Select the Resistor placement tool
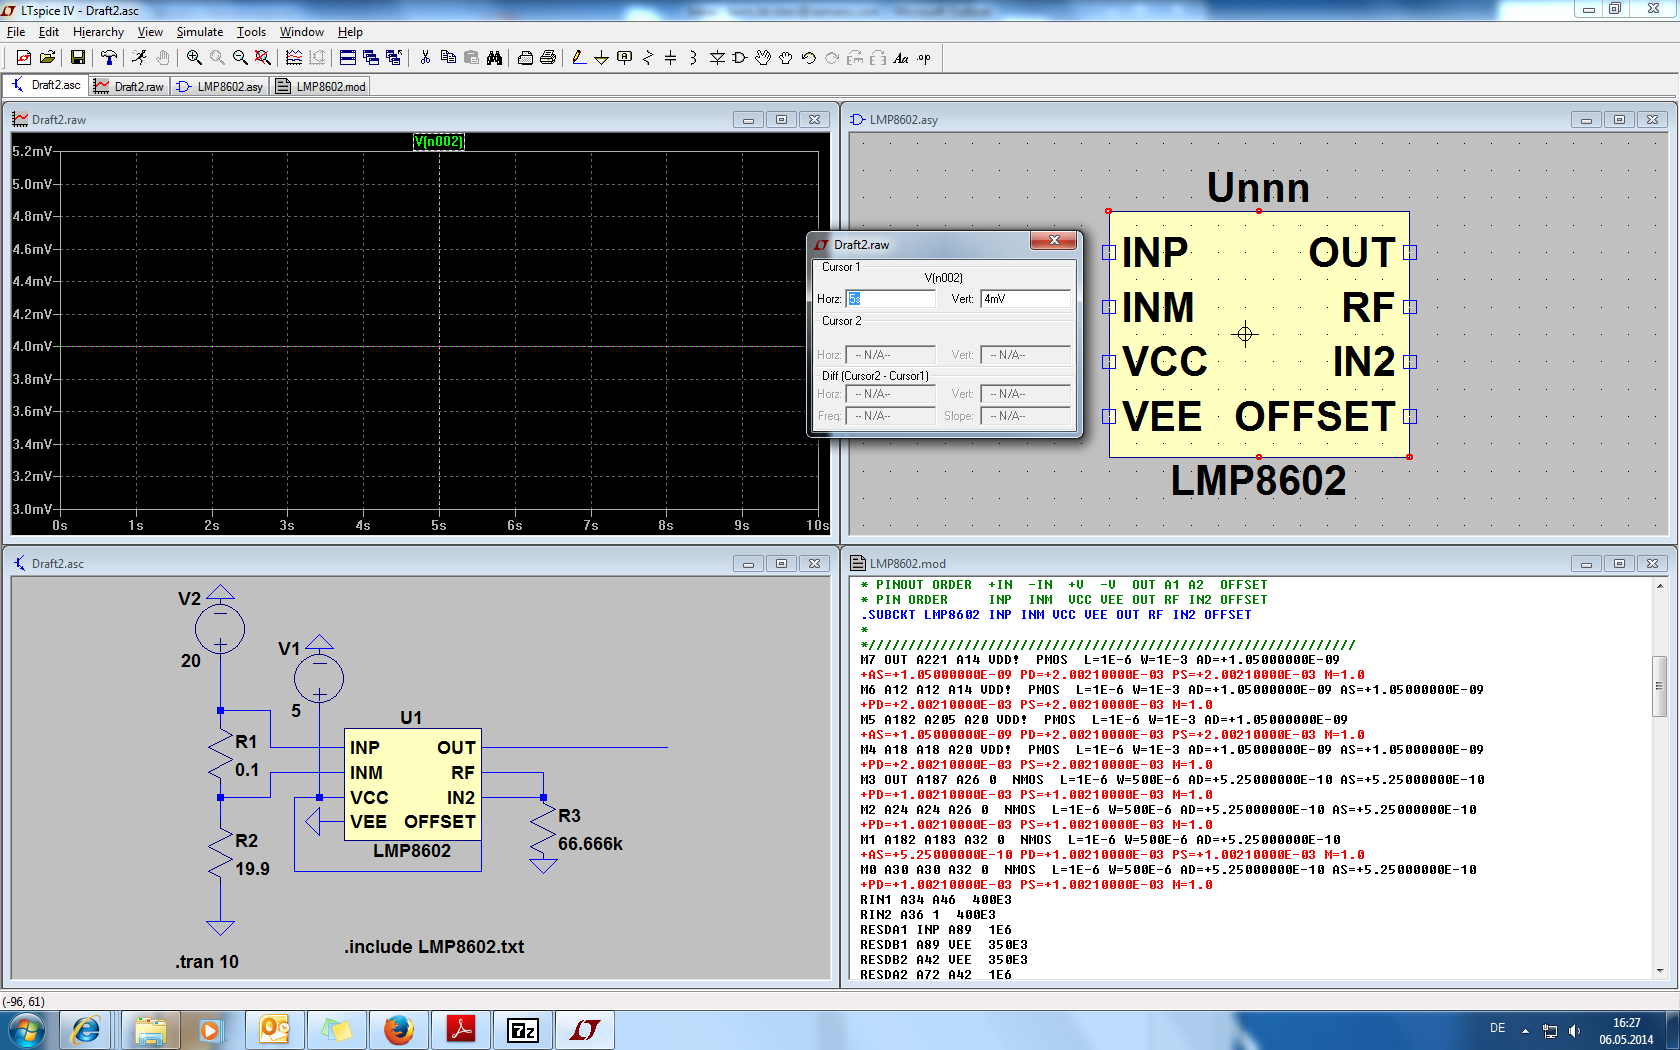 click(647, 58)
